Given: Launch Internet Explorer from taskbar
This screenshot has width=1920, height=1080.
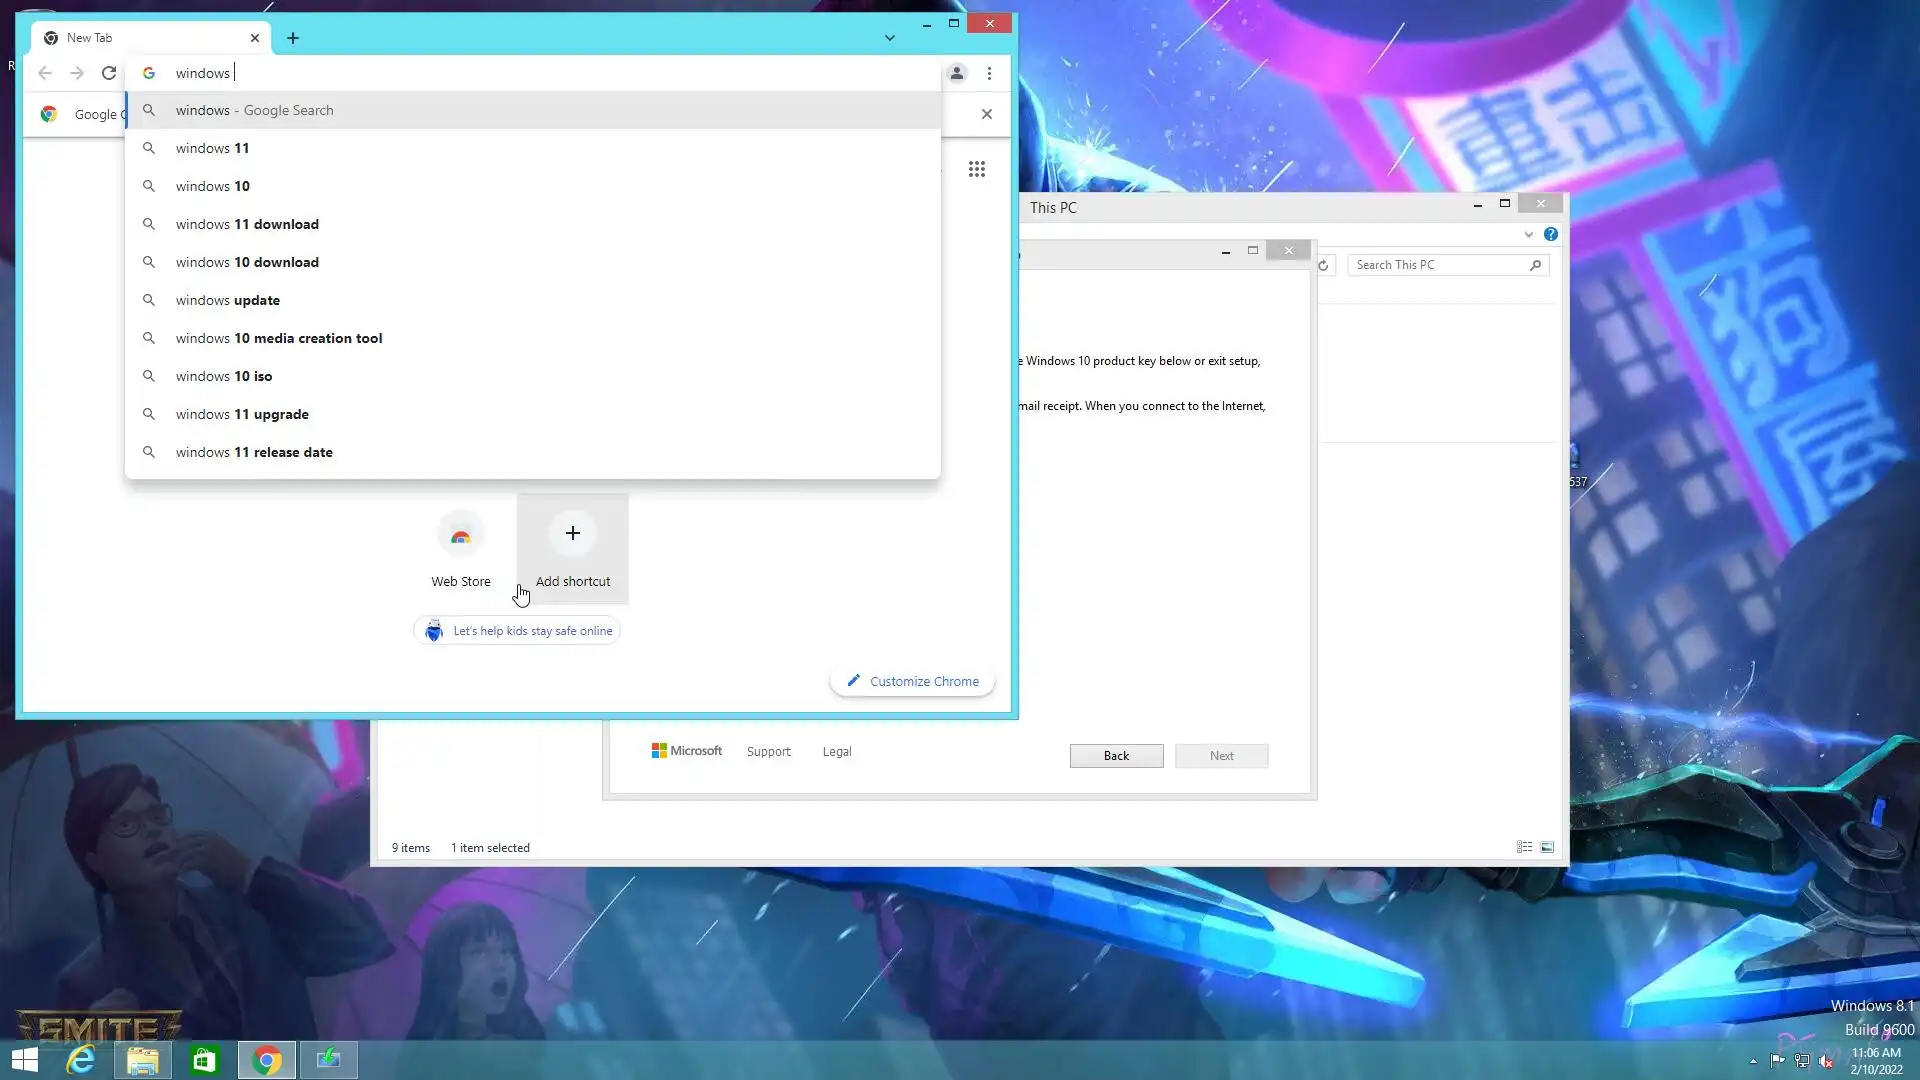Looking at the screenshot, I should (80, 1060).
